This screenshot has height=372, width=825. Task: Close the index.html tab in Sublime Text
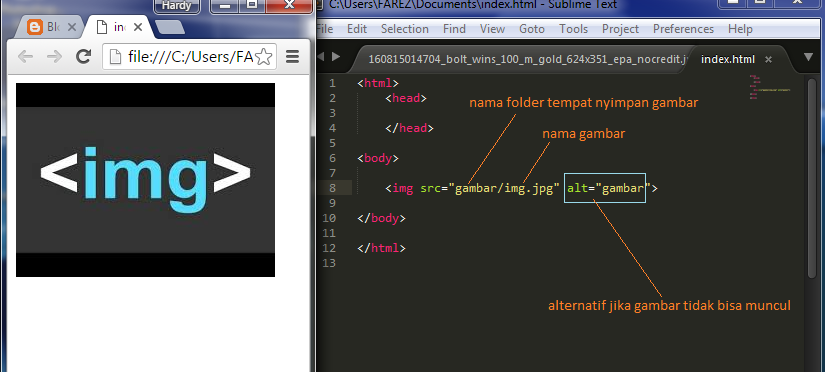point(768,59)
